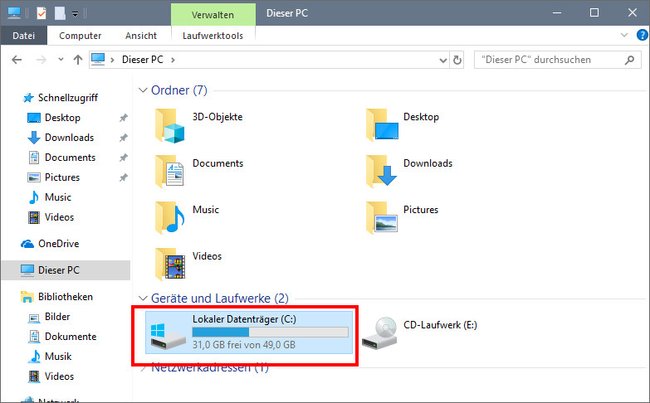The width and height of the screenshot is (650, 403).
Task: Click Dieser PC in the address bar path
Action: [x=142, y=60]
